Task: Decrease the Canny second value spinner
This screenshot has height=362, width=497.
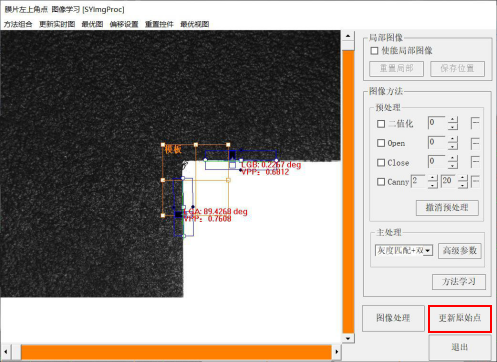Action: tap(463, 185)
